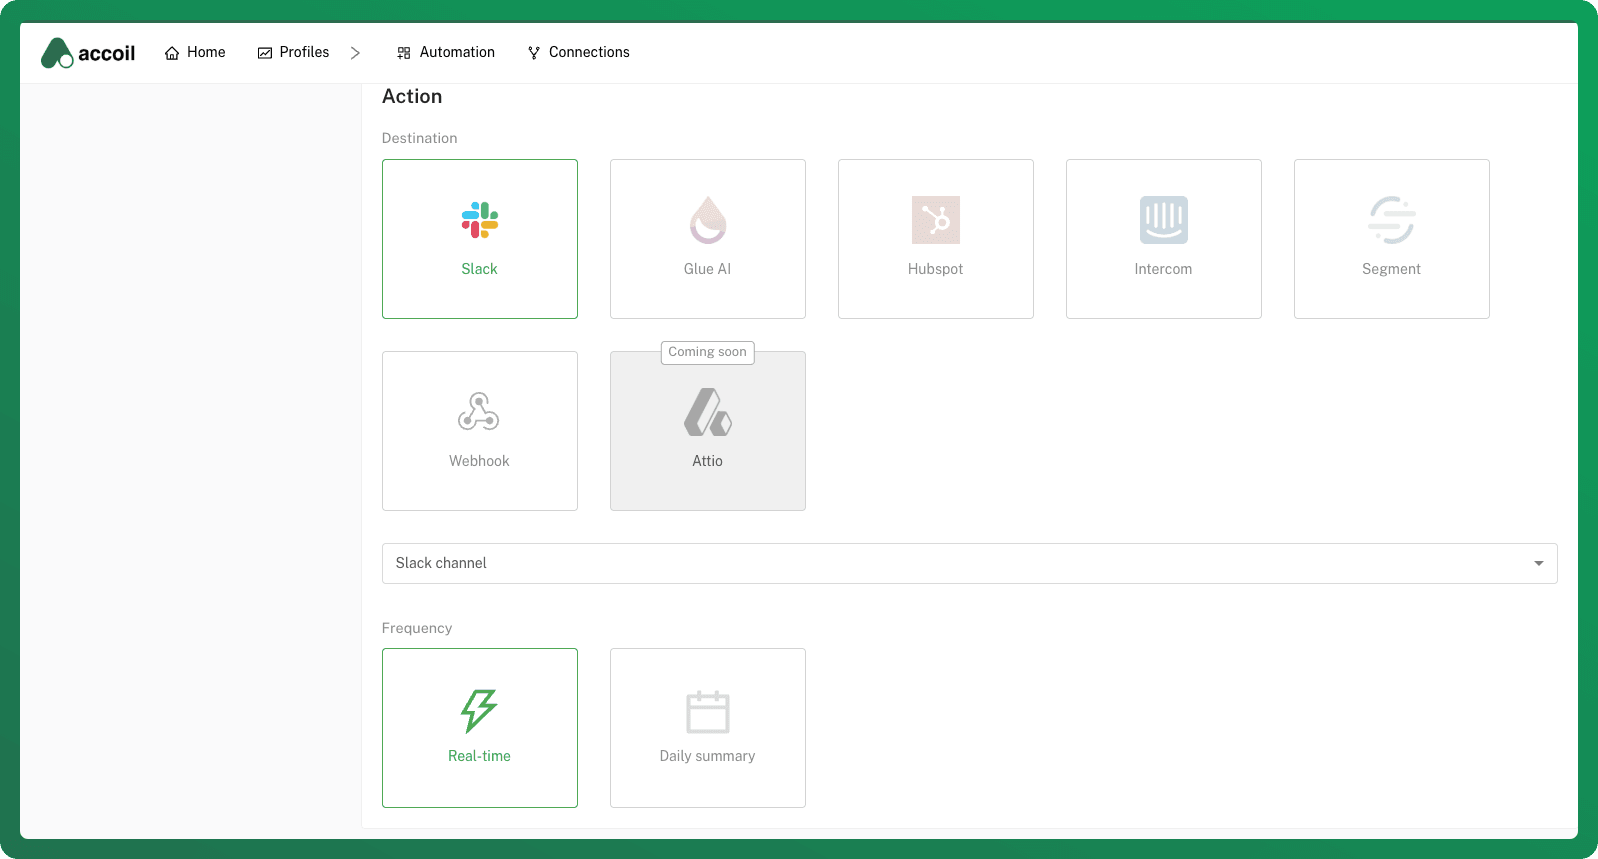This screenshot has width=1598, height=859.
Task: Click the Coming soon badge
Action: [x=708, y=352]
